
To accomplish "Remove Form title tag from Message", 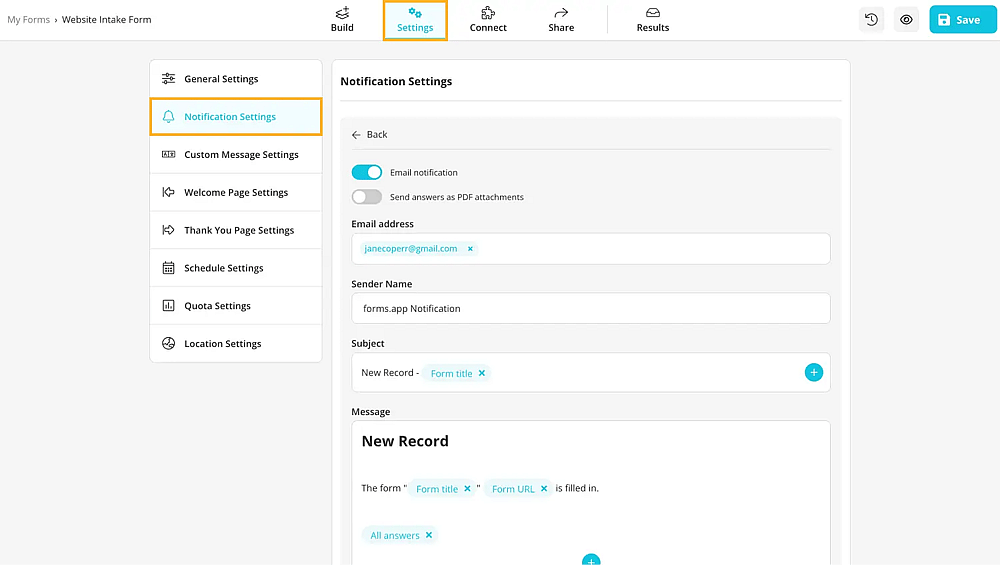I will [467, 488].
